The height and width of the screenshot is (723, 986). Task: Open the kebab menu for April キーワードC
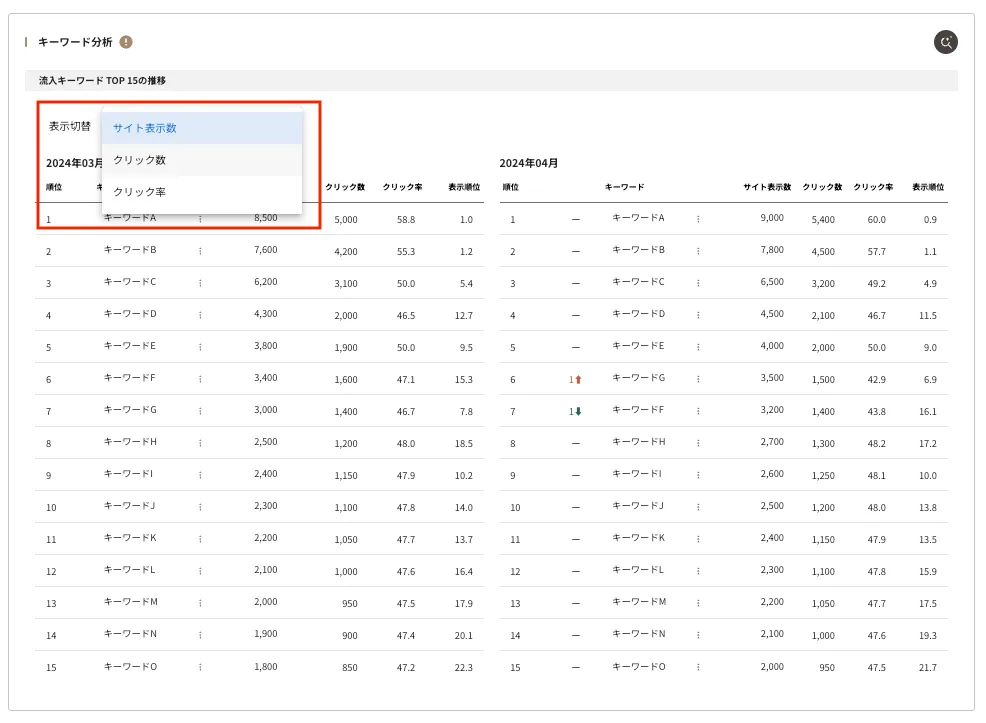click(698, 283)
